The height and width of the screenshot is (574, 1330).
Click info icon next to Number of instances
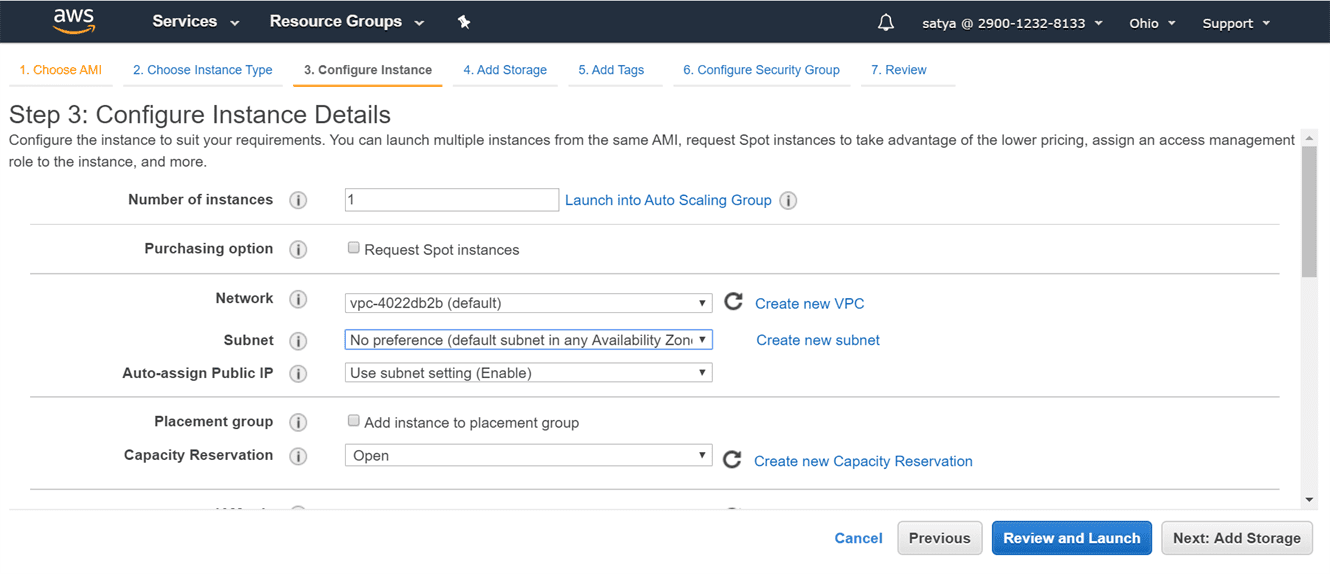298,200
